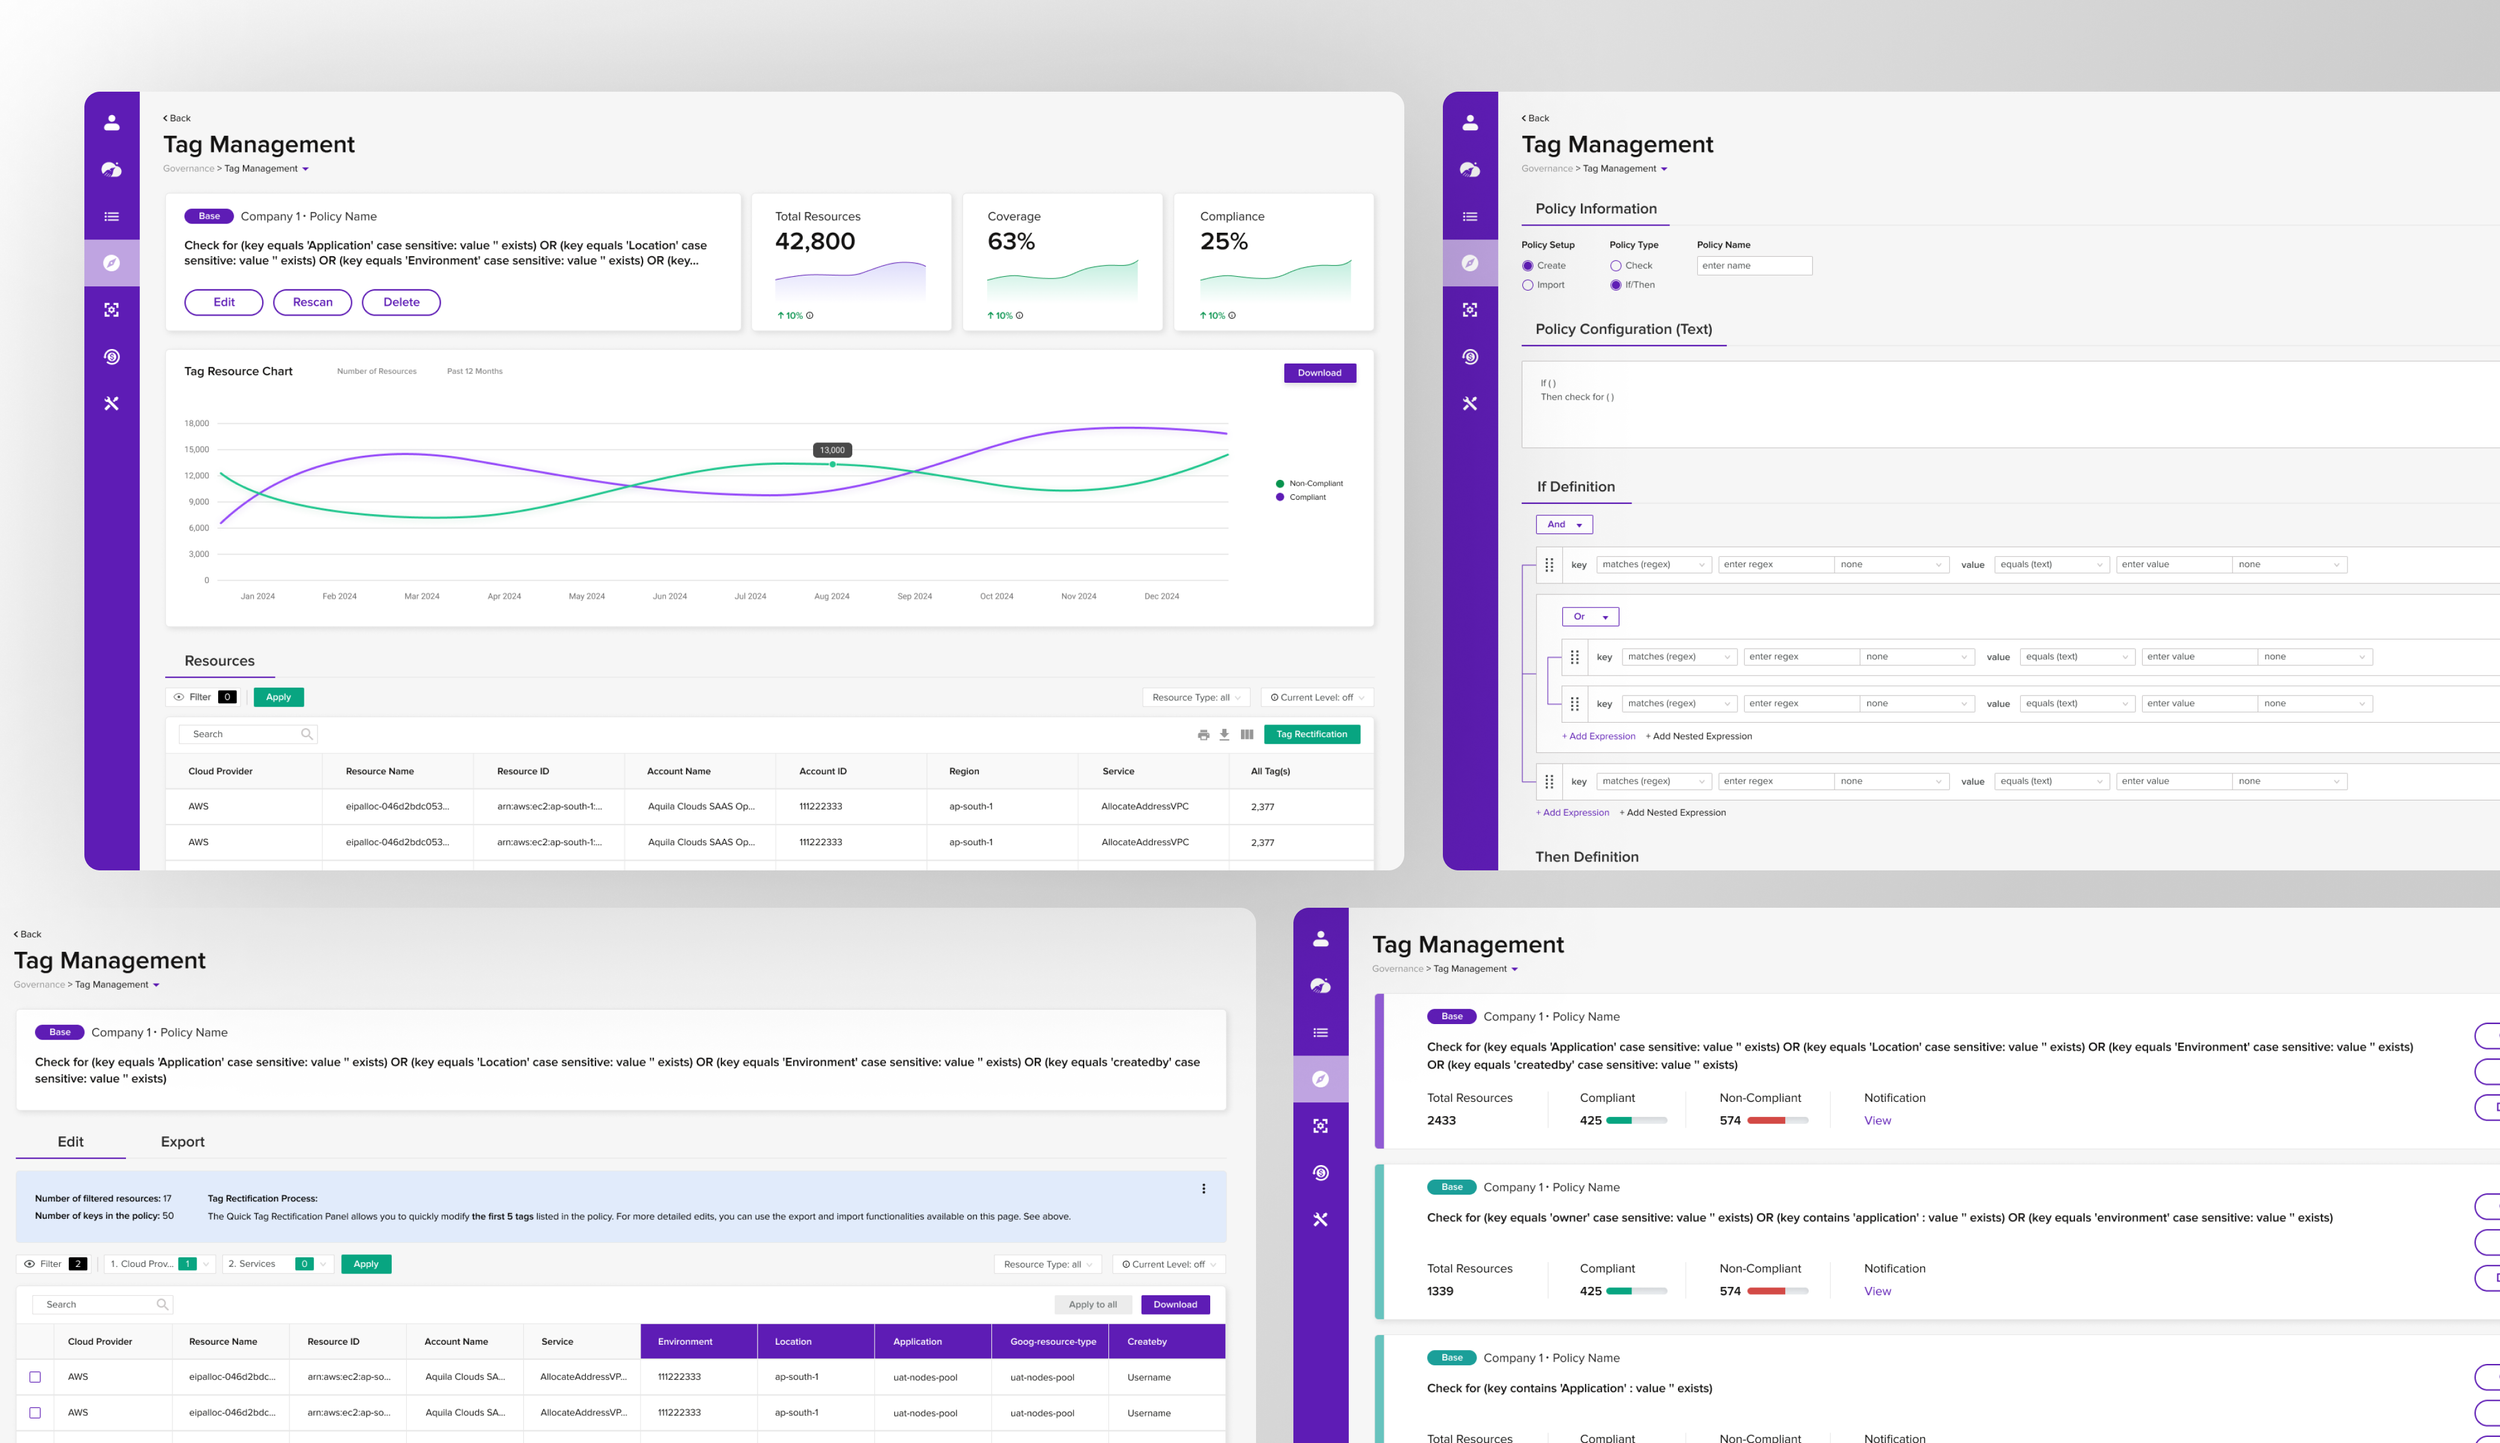This screenshot has width=2500, height=1443.
Task: Select the Create policy setup radio
Action: click(1528, 266)
